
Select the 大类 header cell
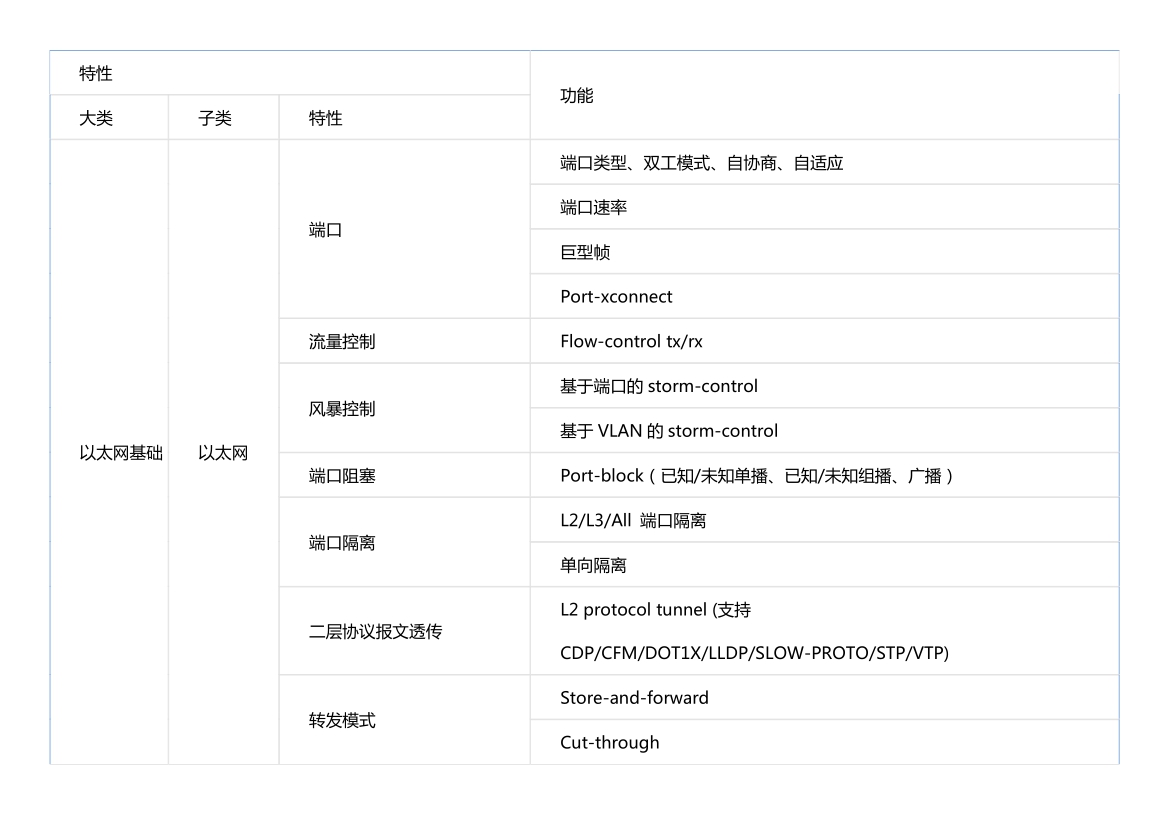(x=109, y=117)
